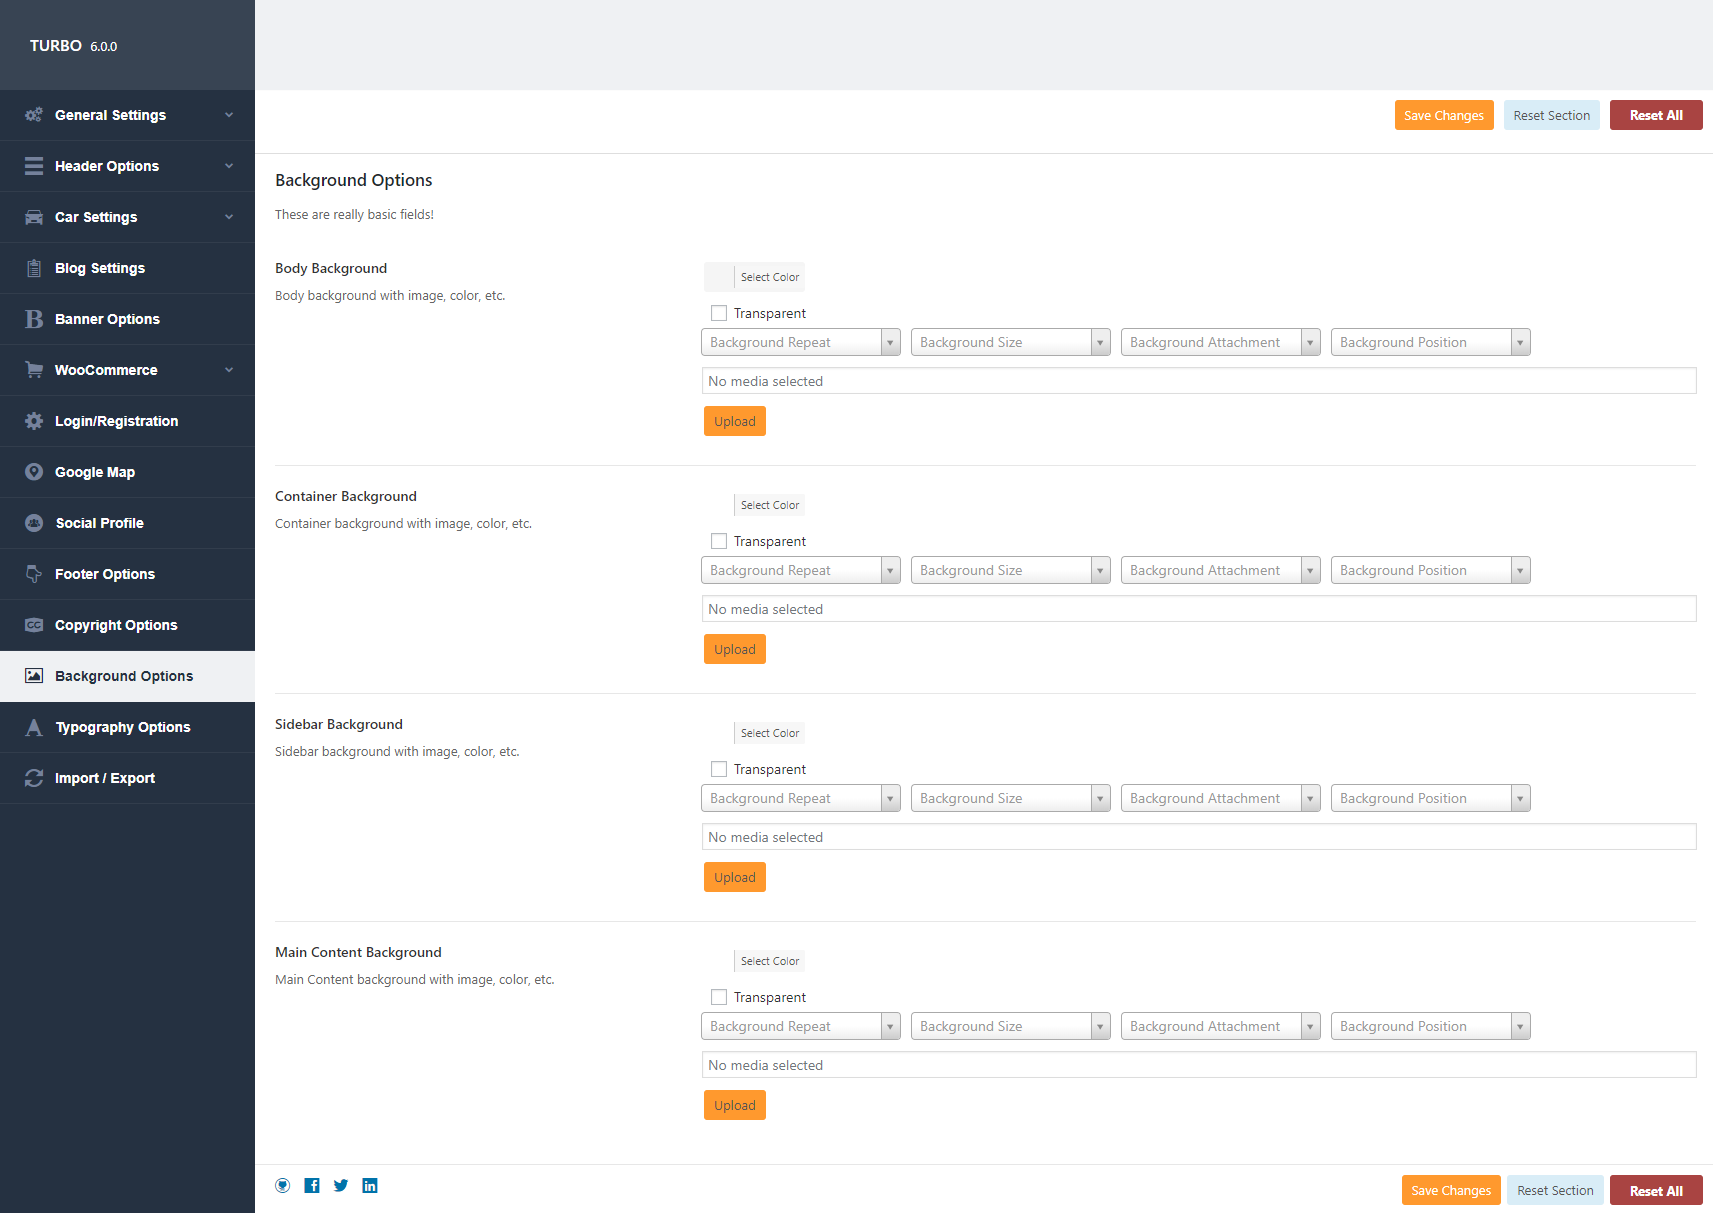The image size is (1713, 1213).
Task: Click the Car Settings car icon
Action: 34,217
